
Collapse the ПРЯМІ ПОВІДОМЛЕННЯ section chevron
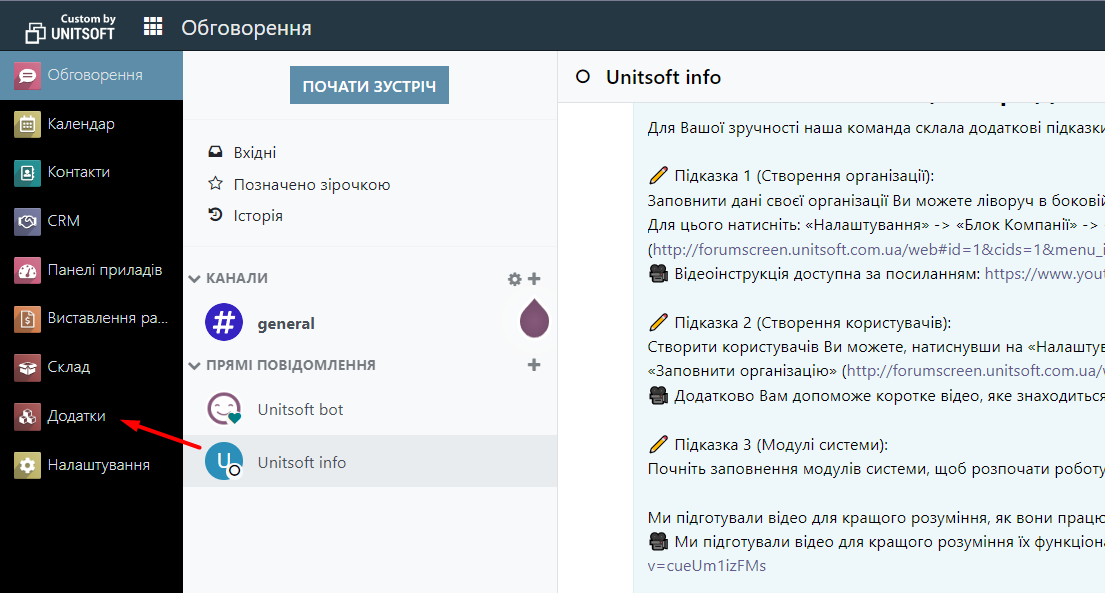195,365
